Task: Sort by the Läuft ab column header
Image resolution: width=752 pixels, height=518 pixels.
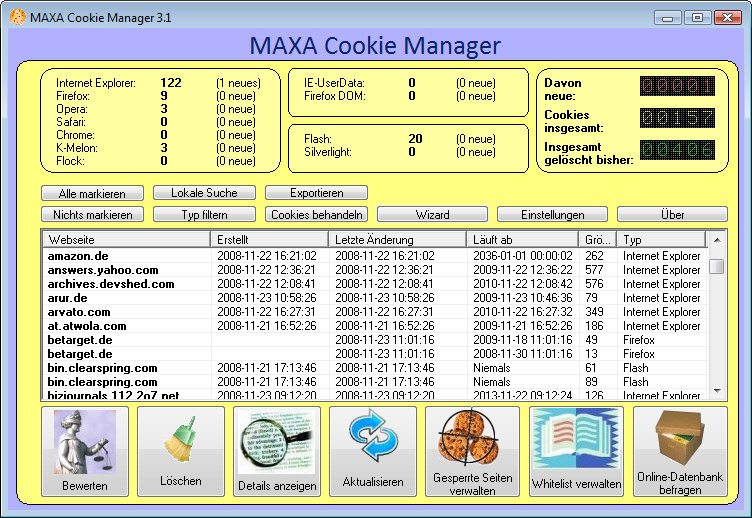Action: 522,239
